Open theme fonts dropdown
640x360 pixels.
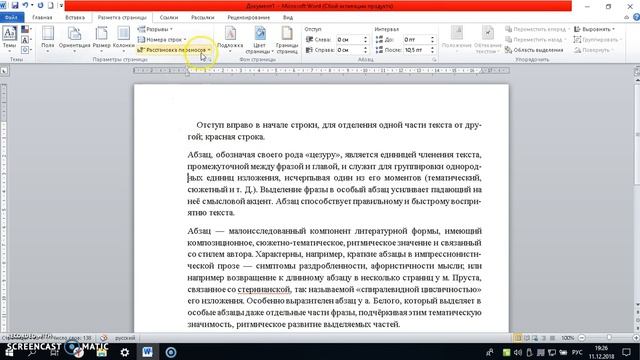(26, 40)
